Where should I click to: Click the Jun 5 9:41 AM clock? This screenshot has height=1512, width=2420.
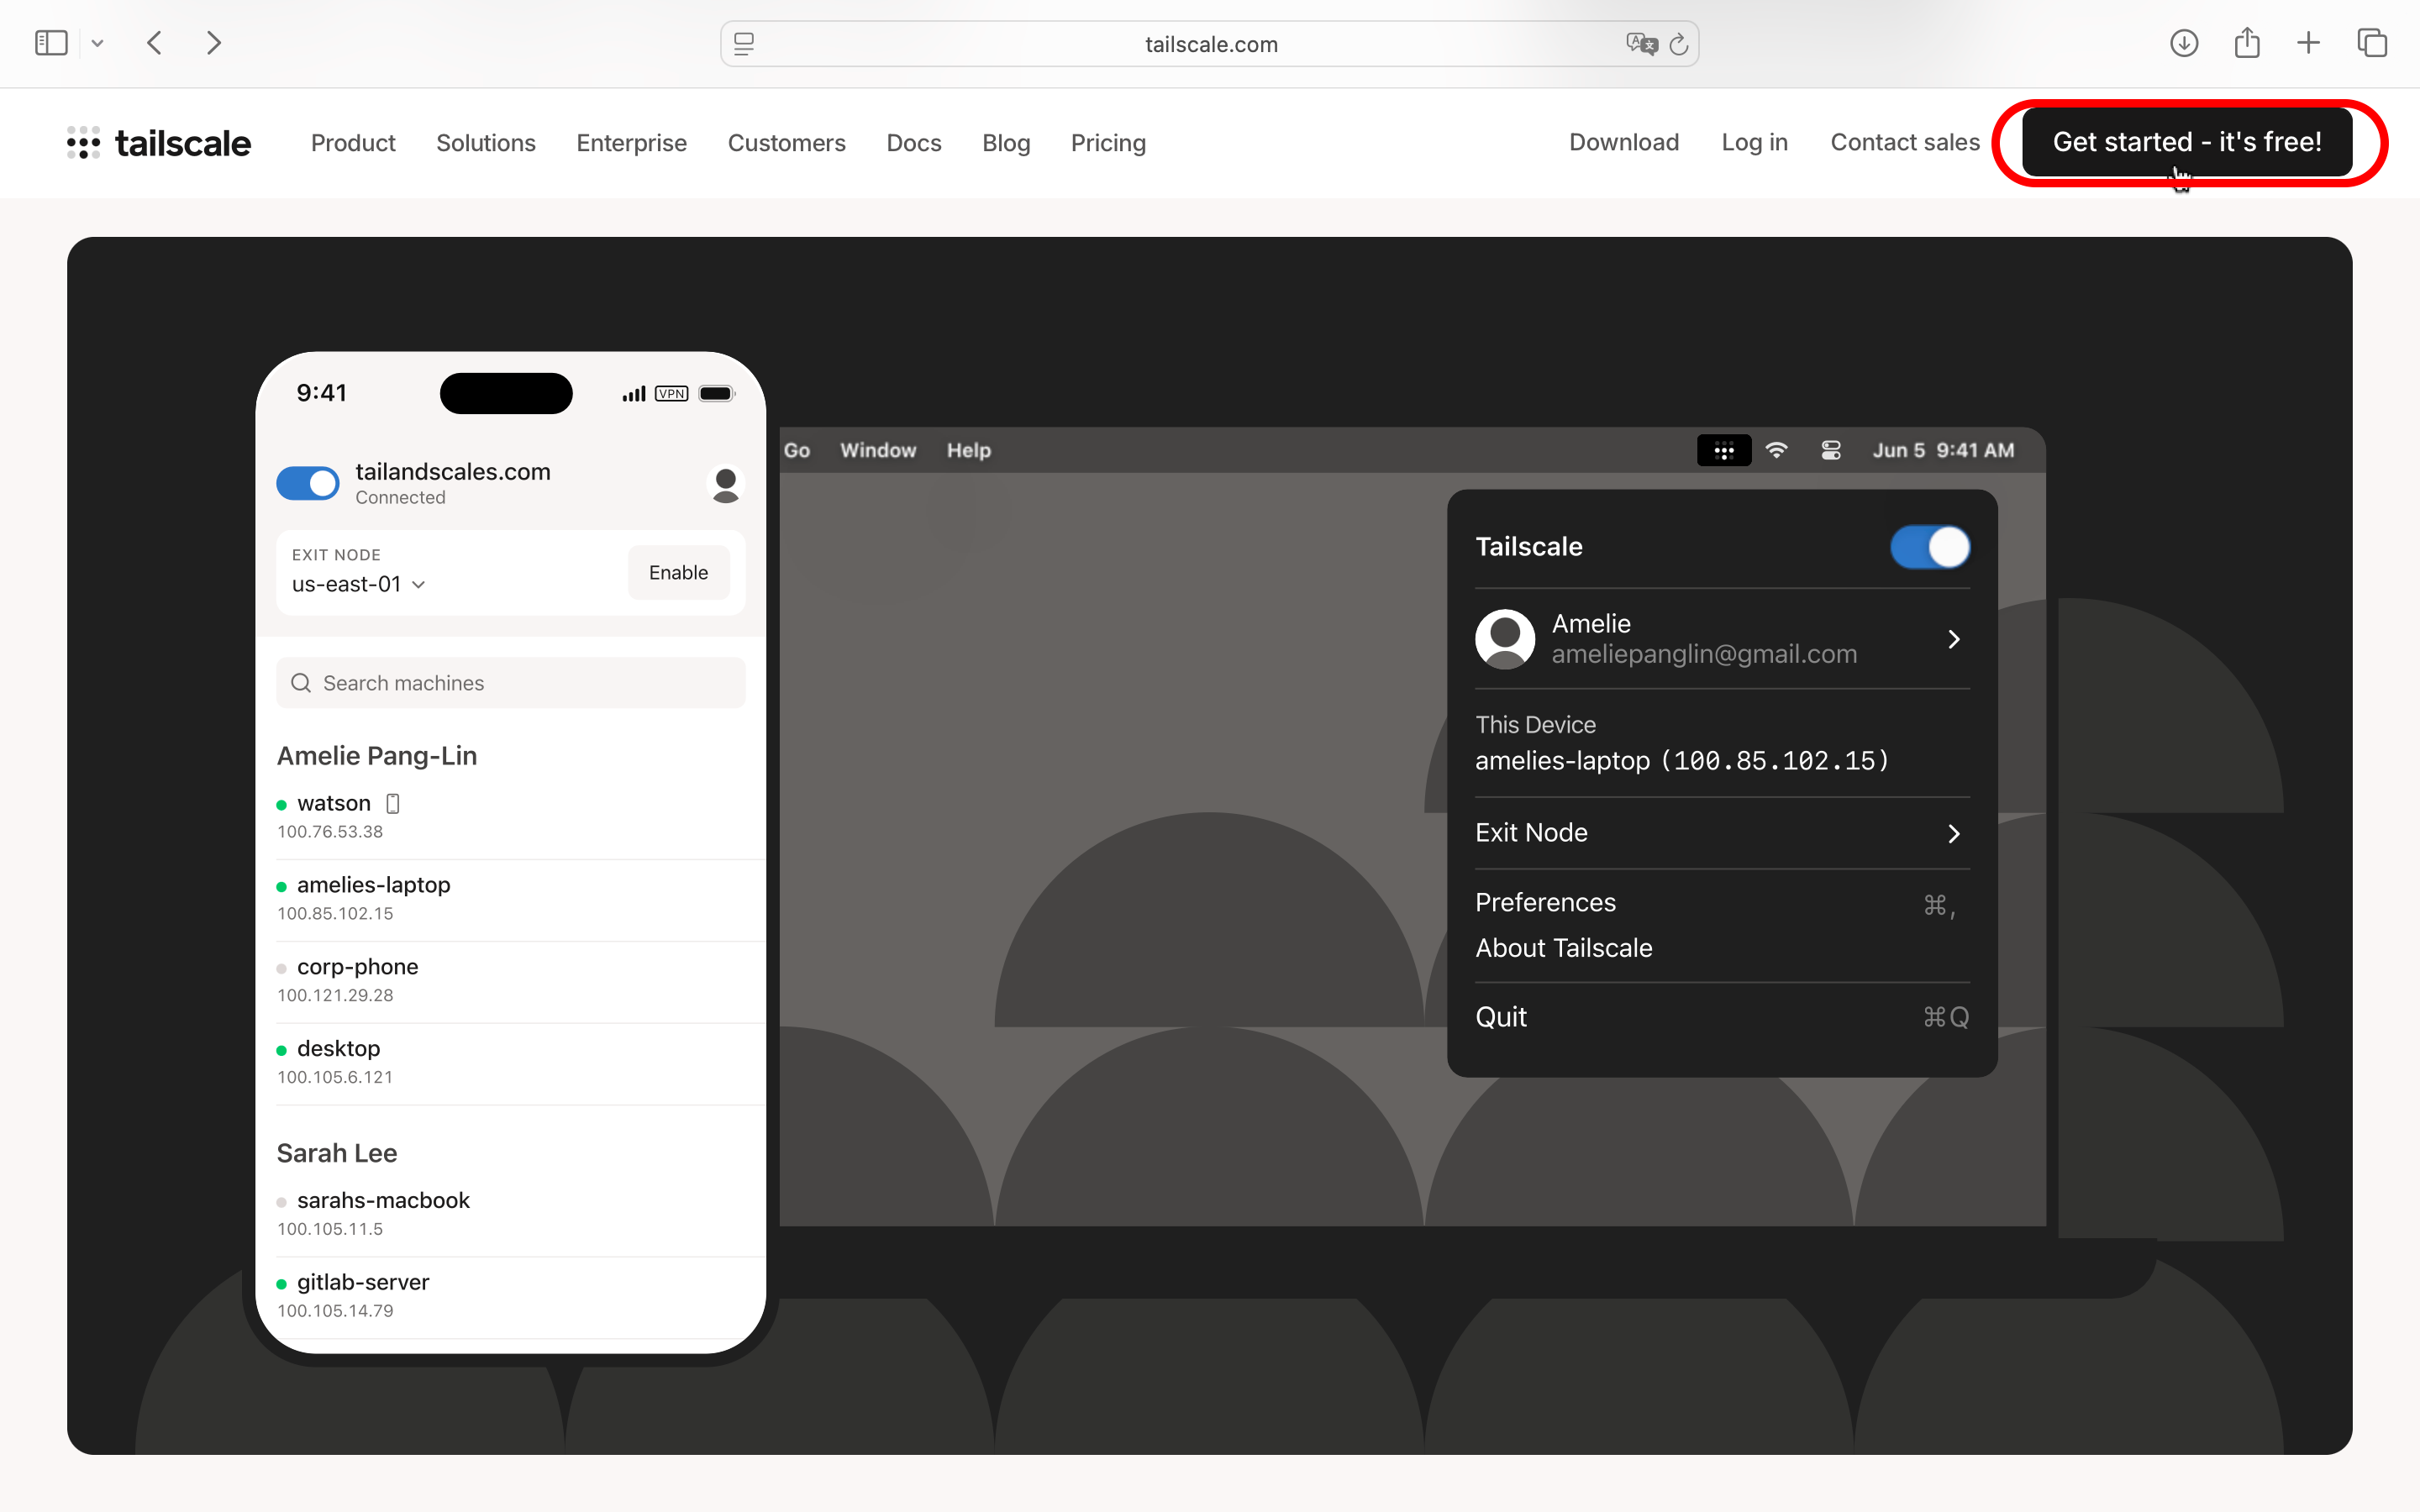click(1943, 450)
